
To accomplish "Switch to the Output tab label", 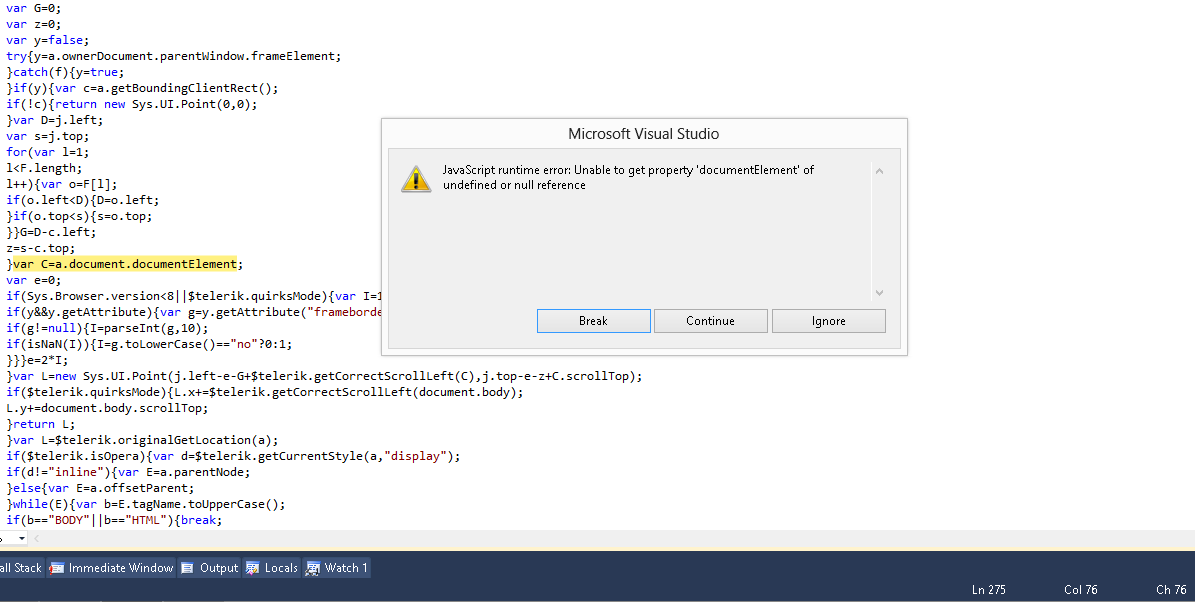I will coord(219,568).
